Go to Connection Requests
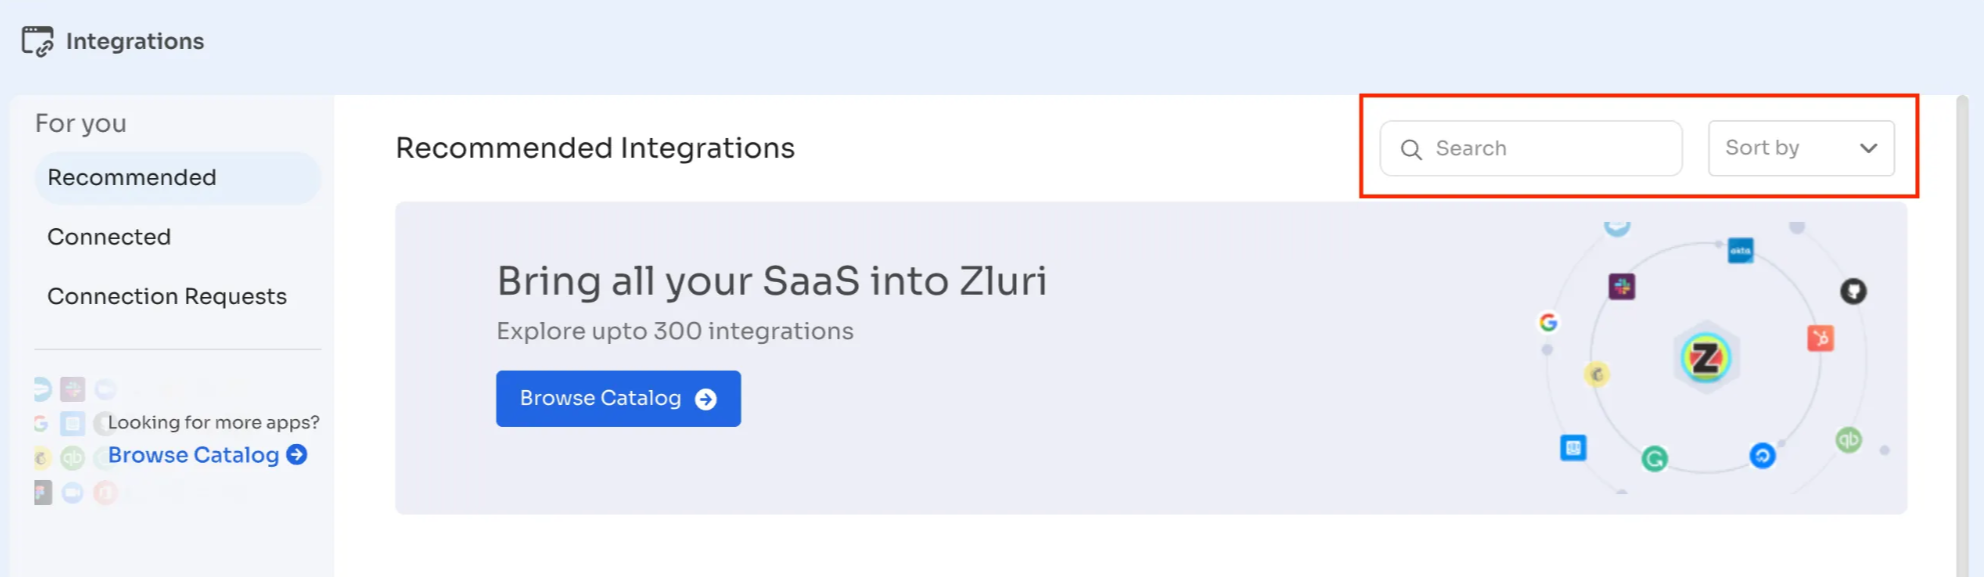The image size is (1984, 577). pos(167,297)
